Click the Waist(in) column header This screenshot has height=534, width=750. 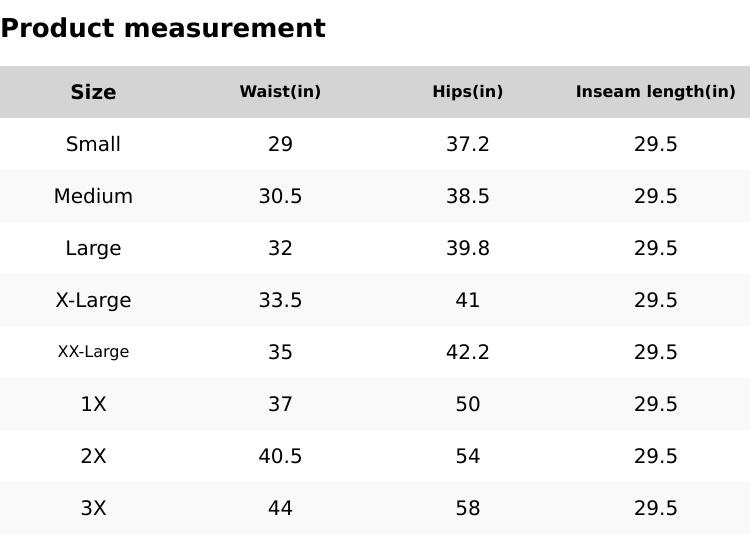pos(280,92)
